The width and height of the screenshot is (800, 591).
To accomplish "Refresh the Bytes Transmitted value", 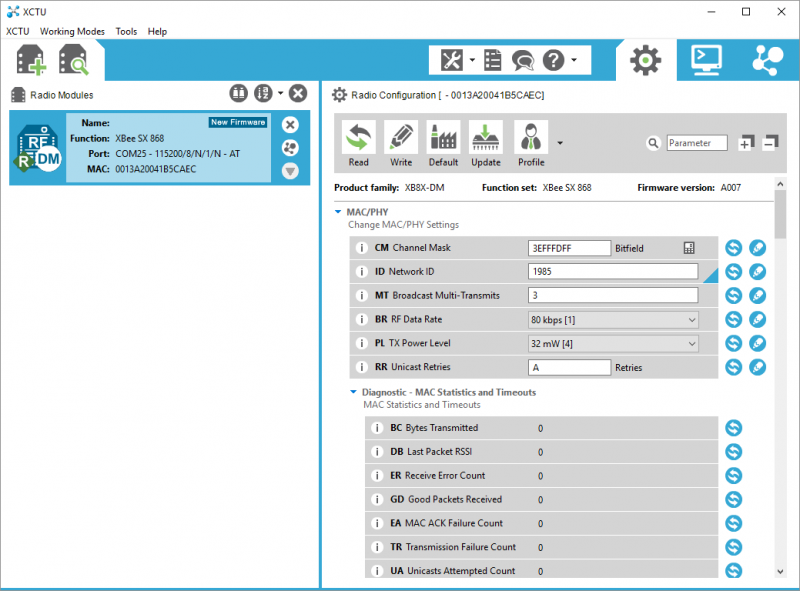I will coord(734,428).
